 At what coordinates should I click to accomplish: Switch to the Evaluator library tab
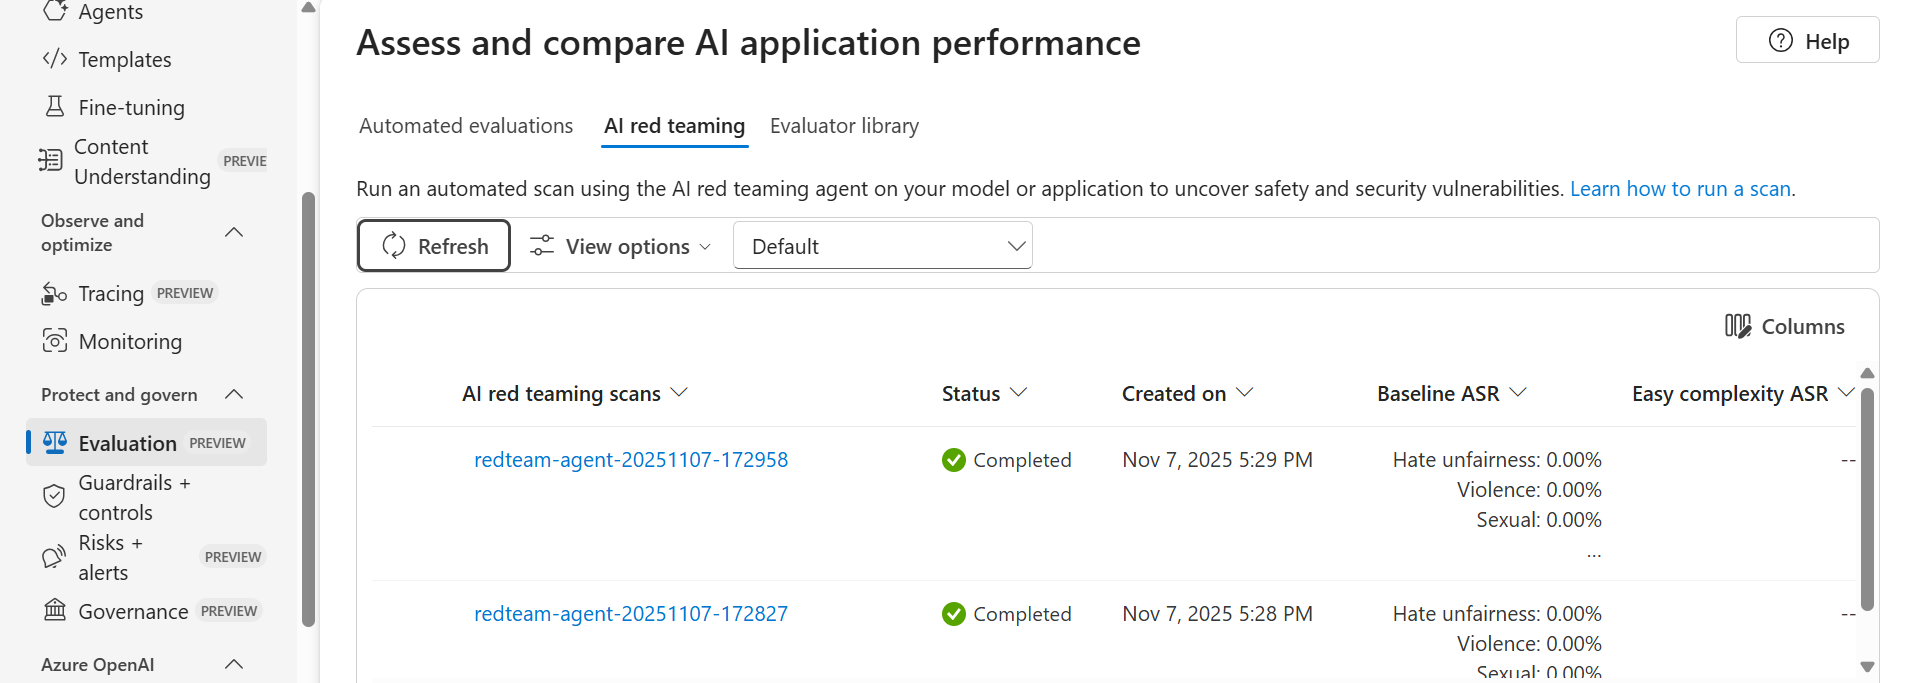click(x=844, y=126)
